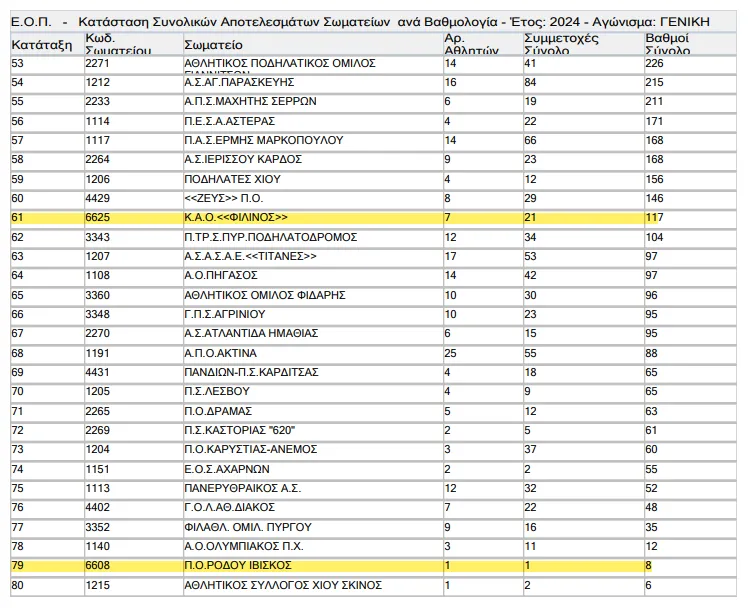Click the Βαθμοί Σύνολο column header

tap(668, 44)
